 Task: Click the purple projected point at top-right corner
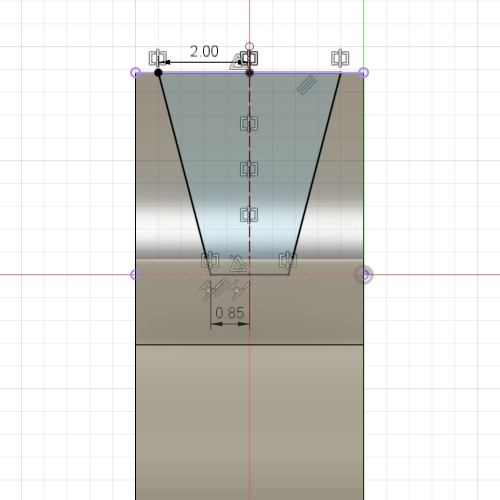click(x=364, y=73)
